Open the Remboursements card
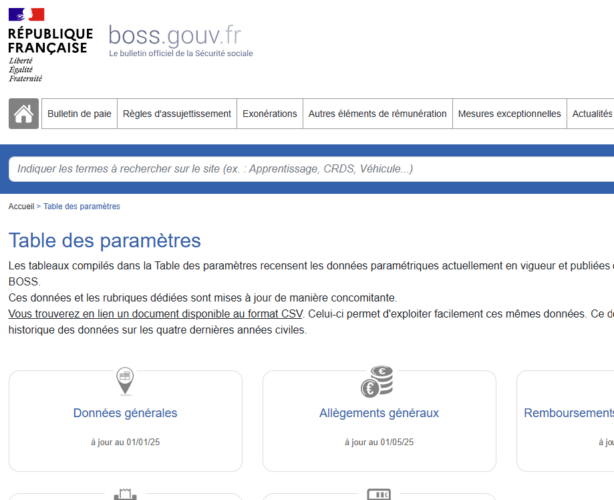The width and height of the screenshot is (614, 500). tap(565, 421)
